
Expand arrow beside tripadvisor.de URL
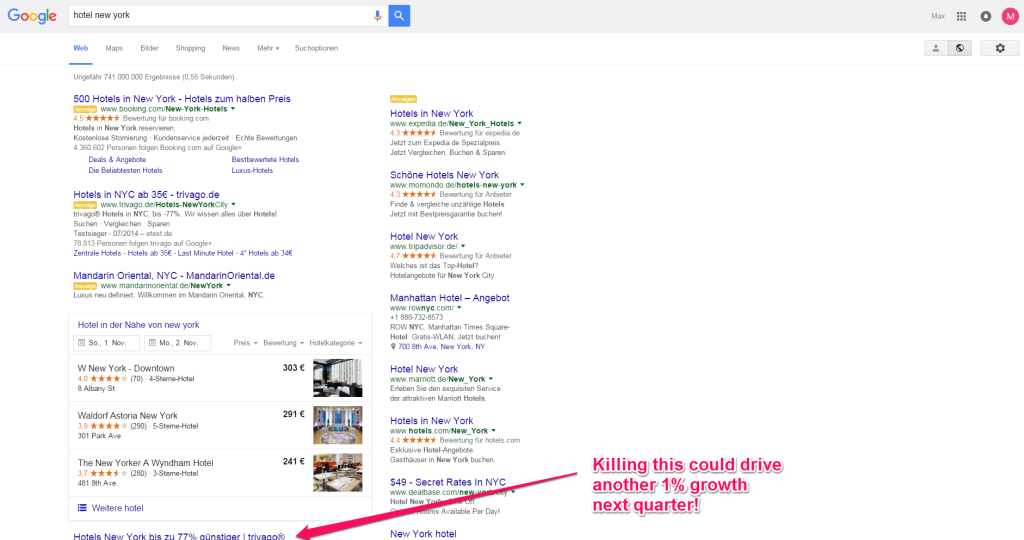tap(463, 246)
